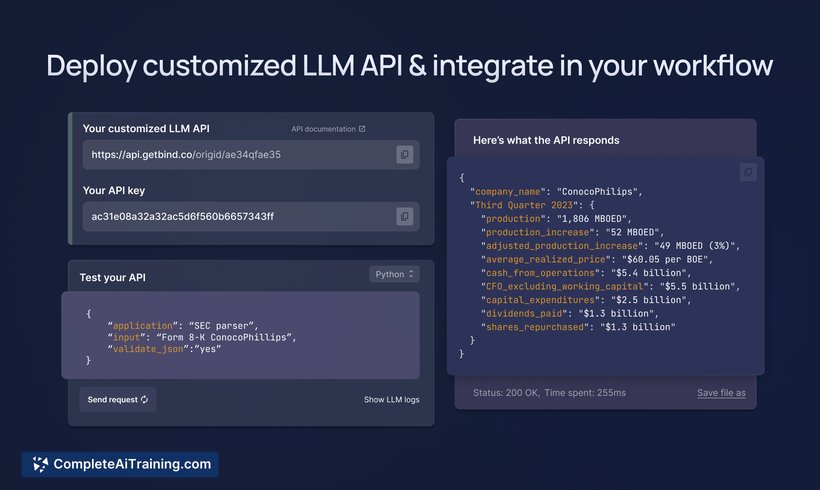
Task: Click Here's what the API responds heading
Action: click(546, 140)
